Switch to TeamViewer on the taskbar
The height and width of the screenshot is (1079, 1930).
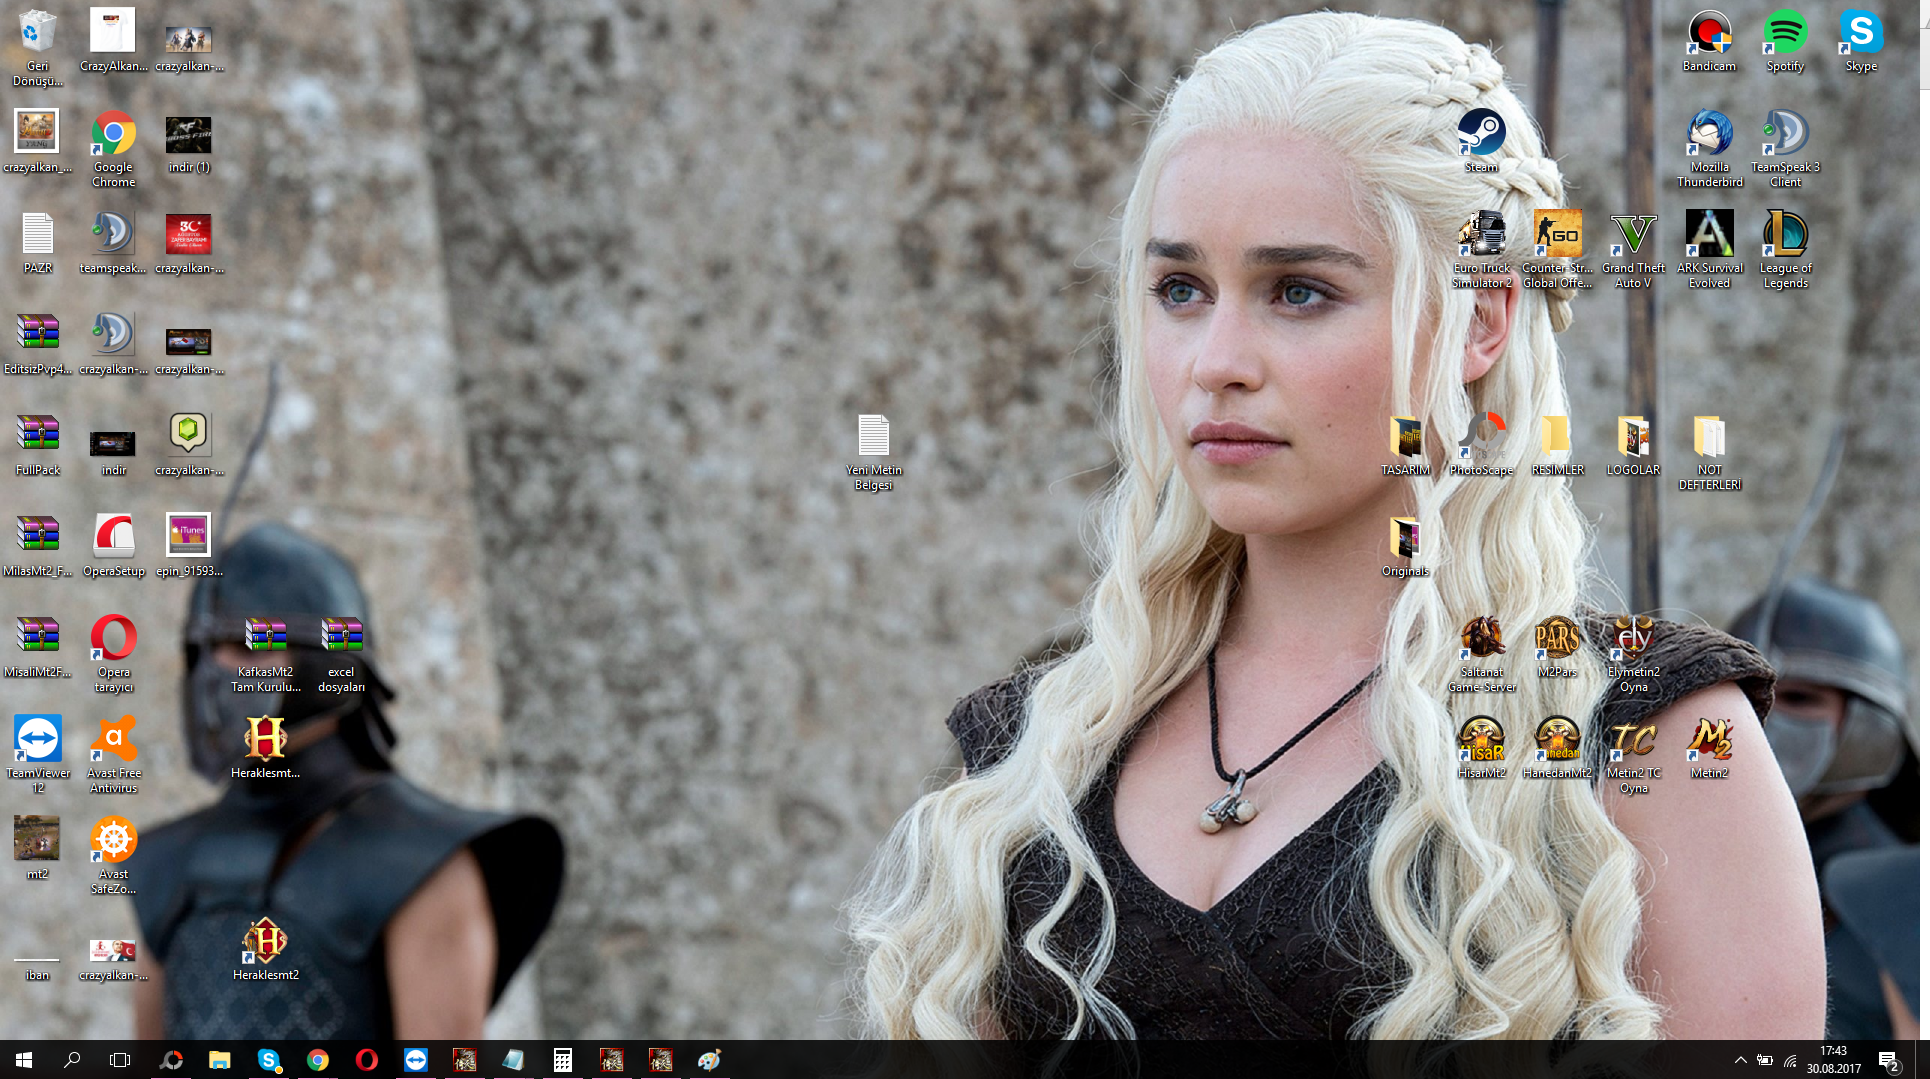point(415,1060)
